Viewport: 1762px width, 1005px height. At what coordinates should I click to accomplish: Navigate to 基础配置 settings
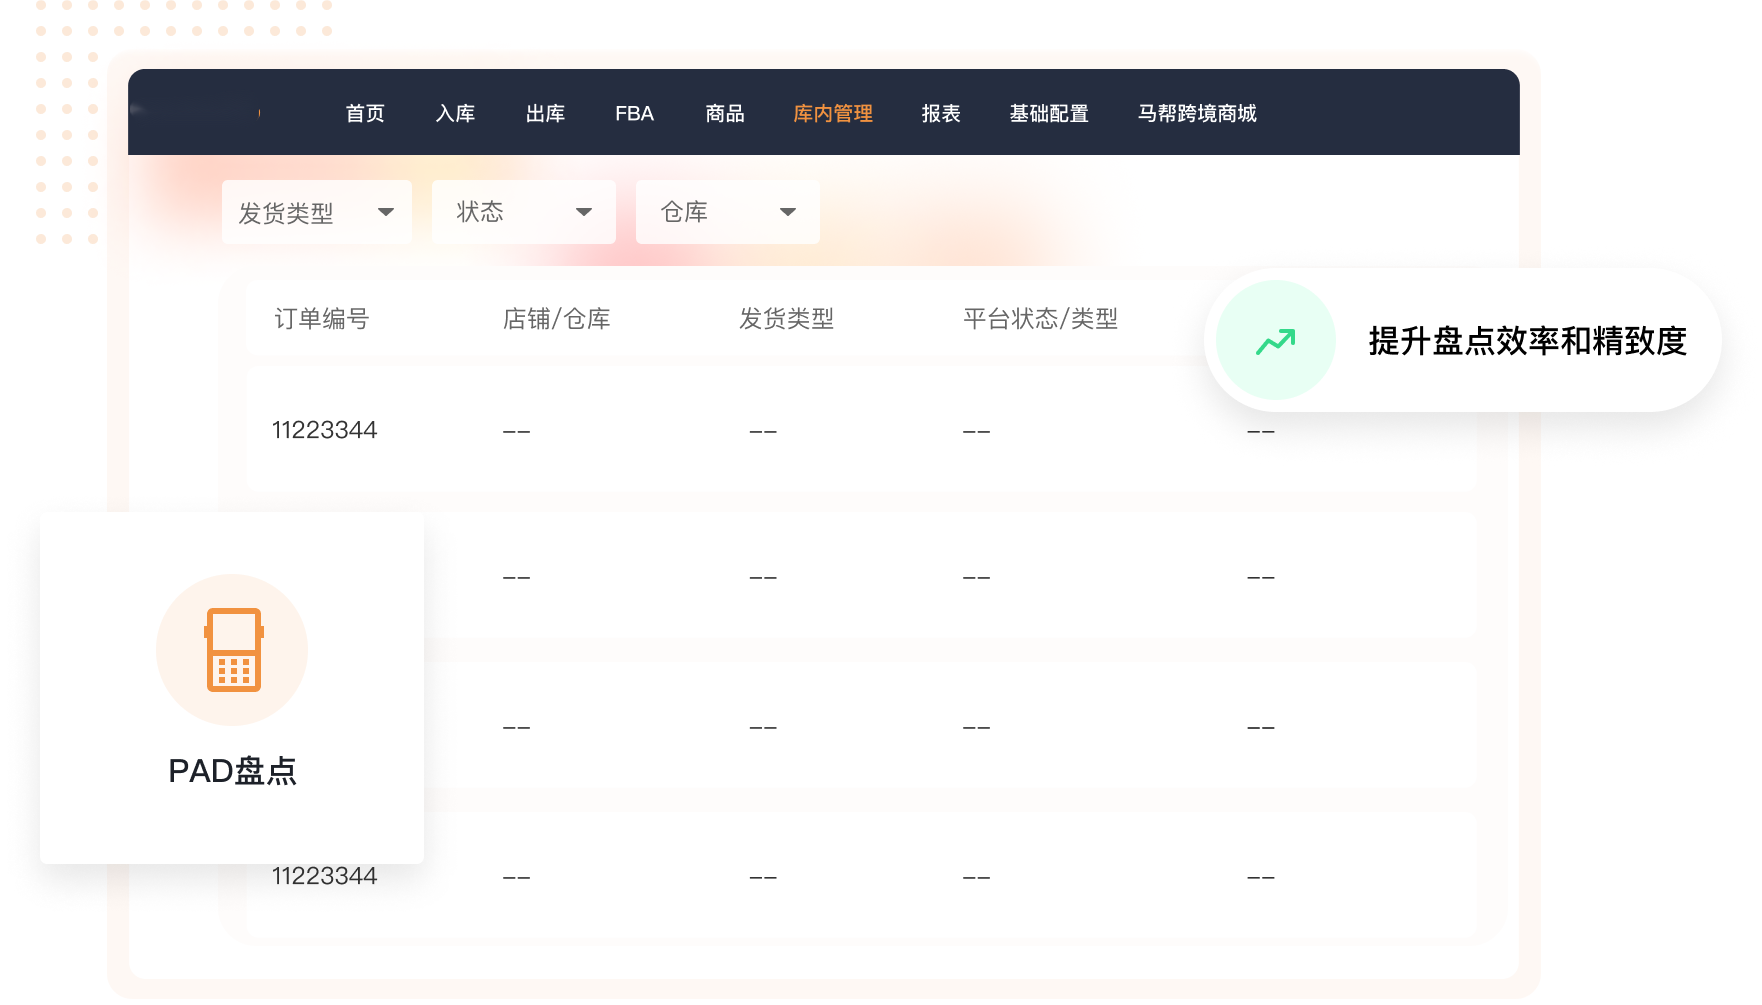point(1049,114)
